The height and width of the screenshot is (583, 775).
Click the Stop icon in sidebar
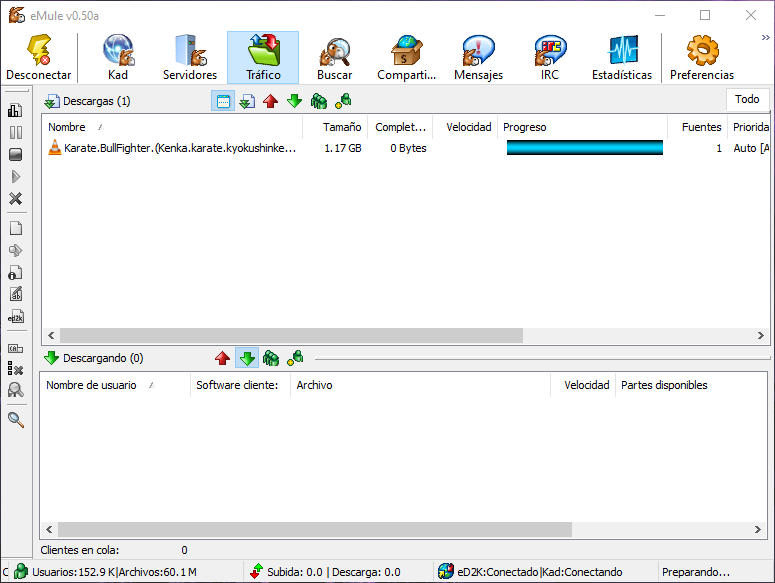click(x=16, y=155)
